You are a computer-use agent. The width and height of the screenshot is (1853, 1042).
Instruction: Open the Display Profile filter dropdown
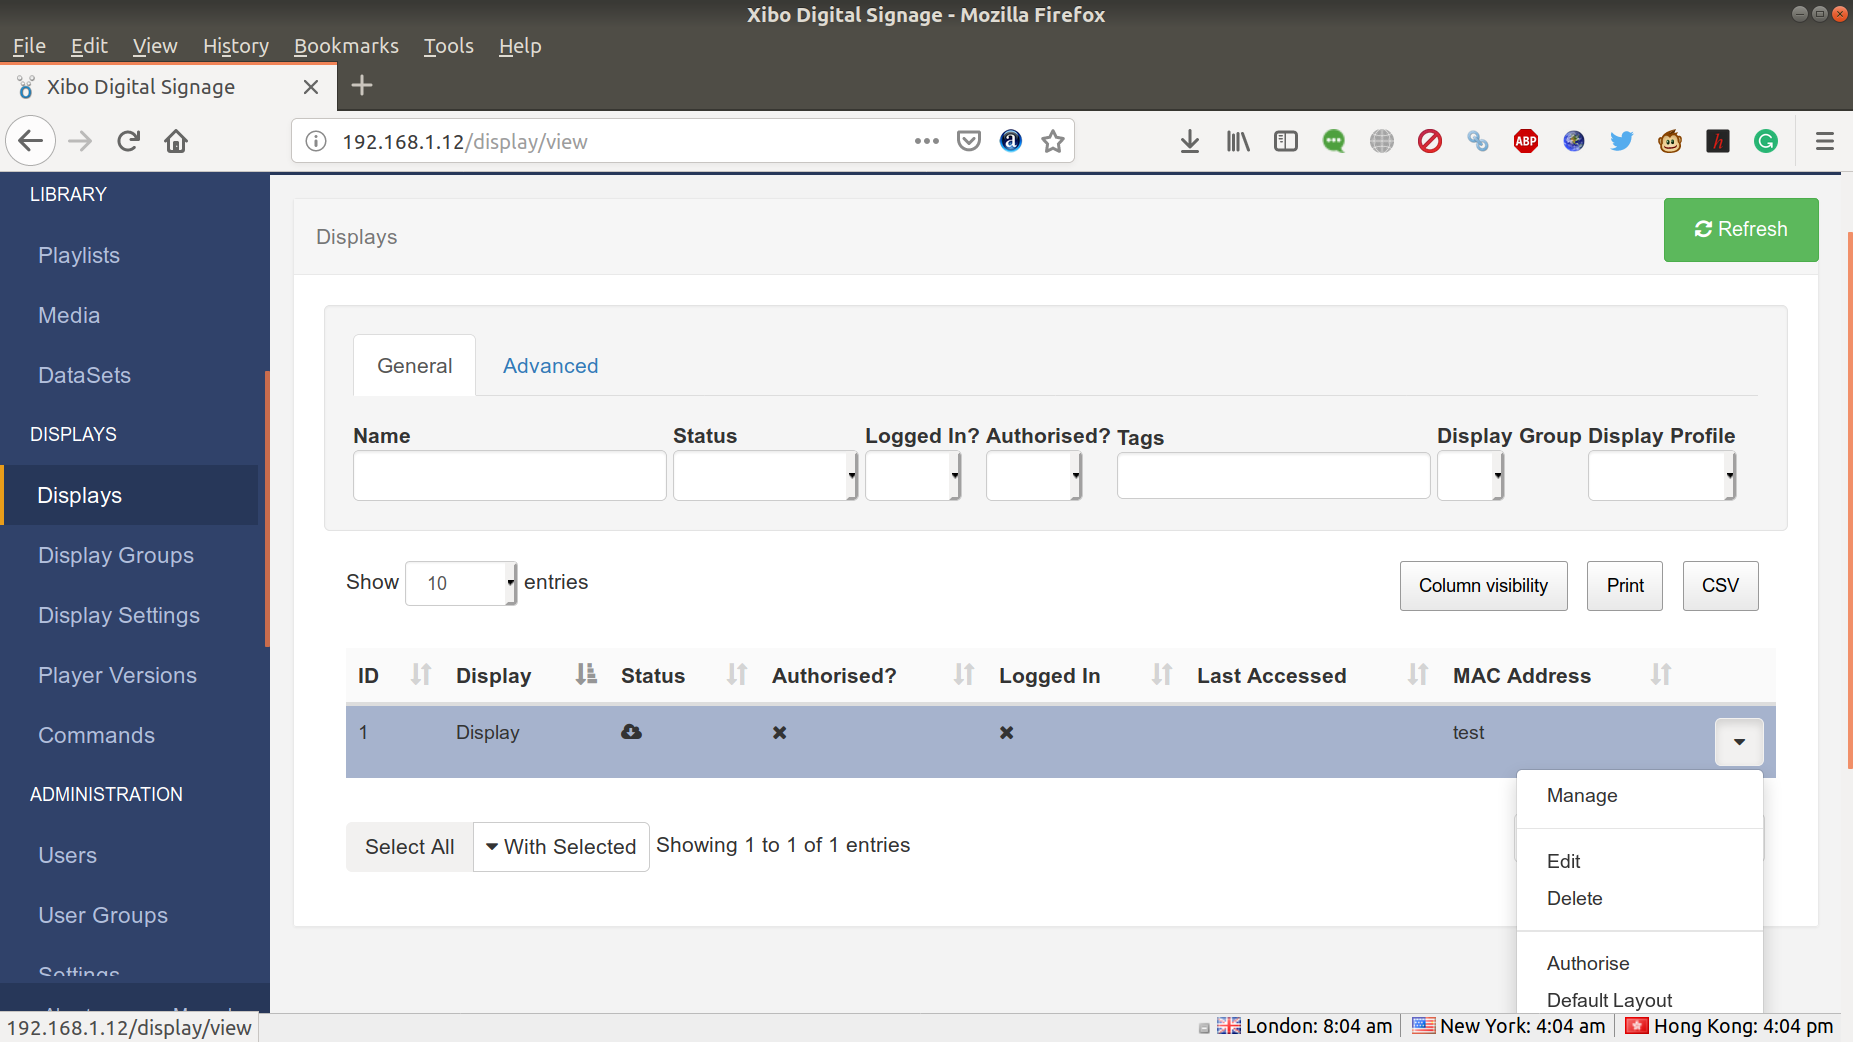point(1662,475)
